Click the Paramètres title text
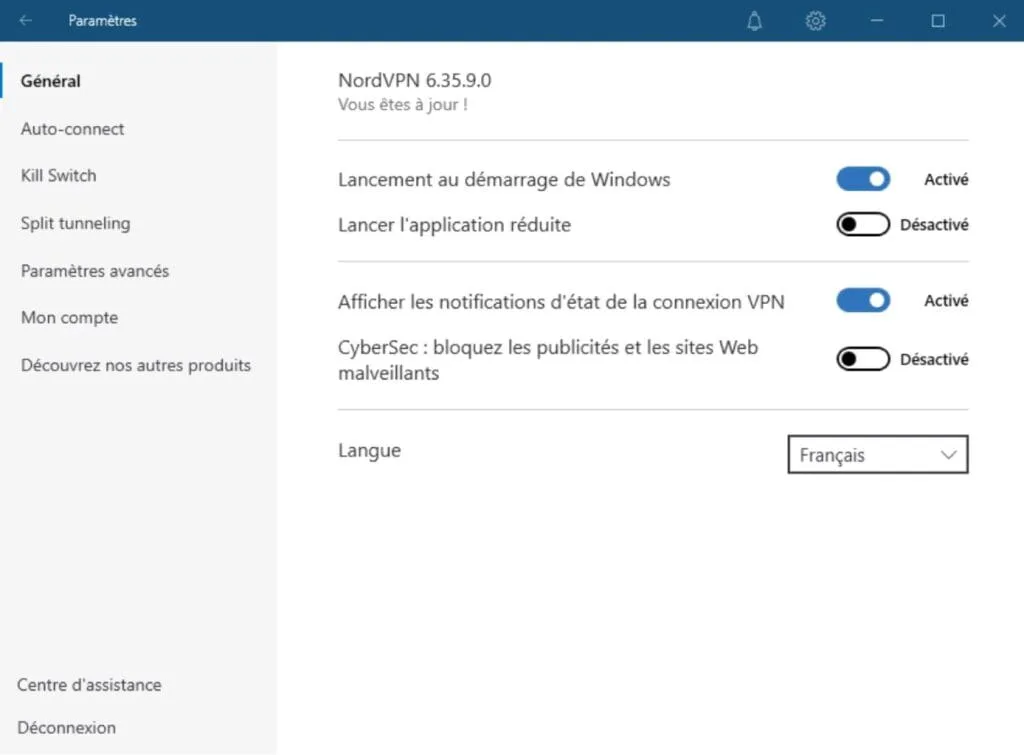1024x755 pixels. (103, 21)
